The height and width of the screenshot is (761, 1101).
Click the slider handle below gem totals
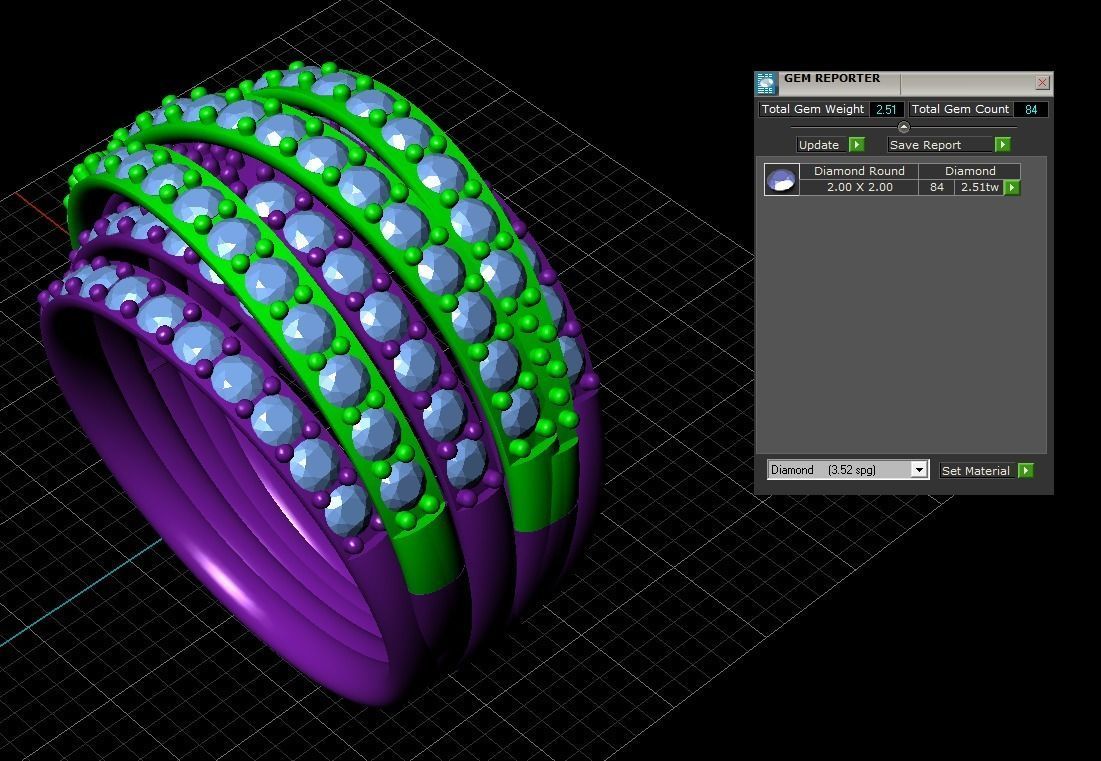point(904,127)
